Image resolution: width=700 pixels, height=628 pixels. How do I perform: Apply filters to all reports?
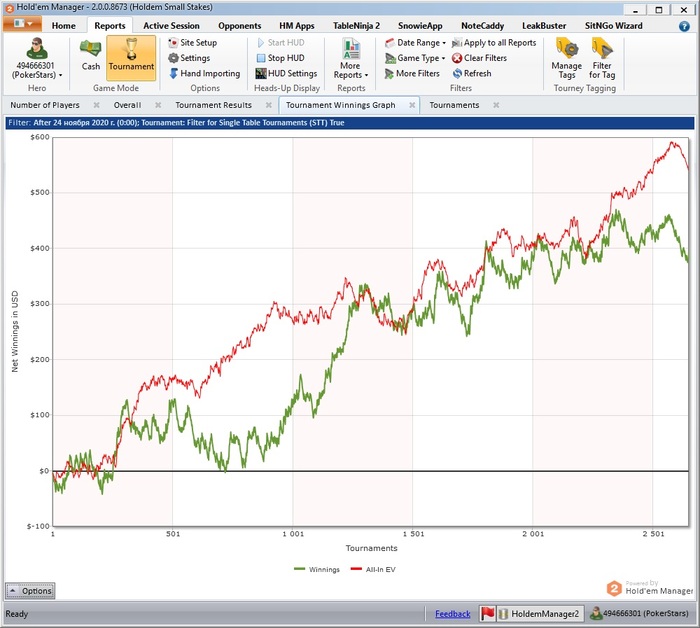(x=494, y=43)
